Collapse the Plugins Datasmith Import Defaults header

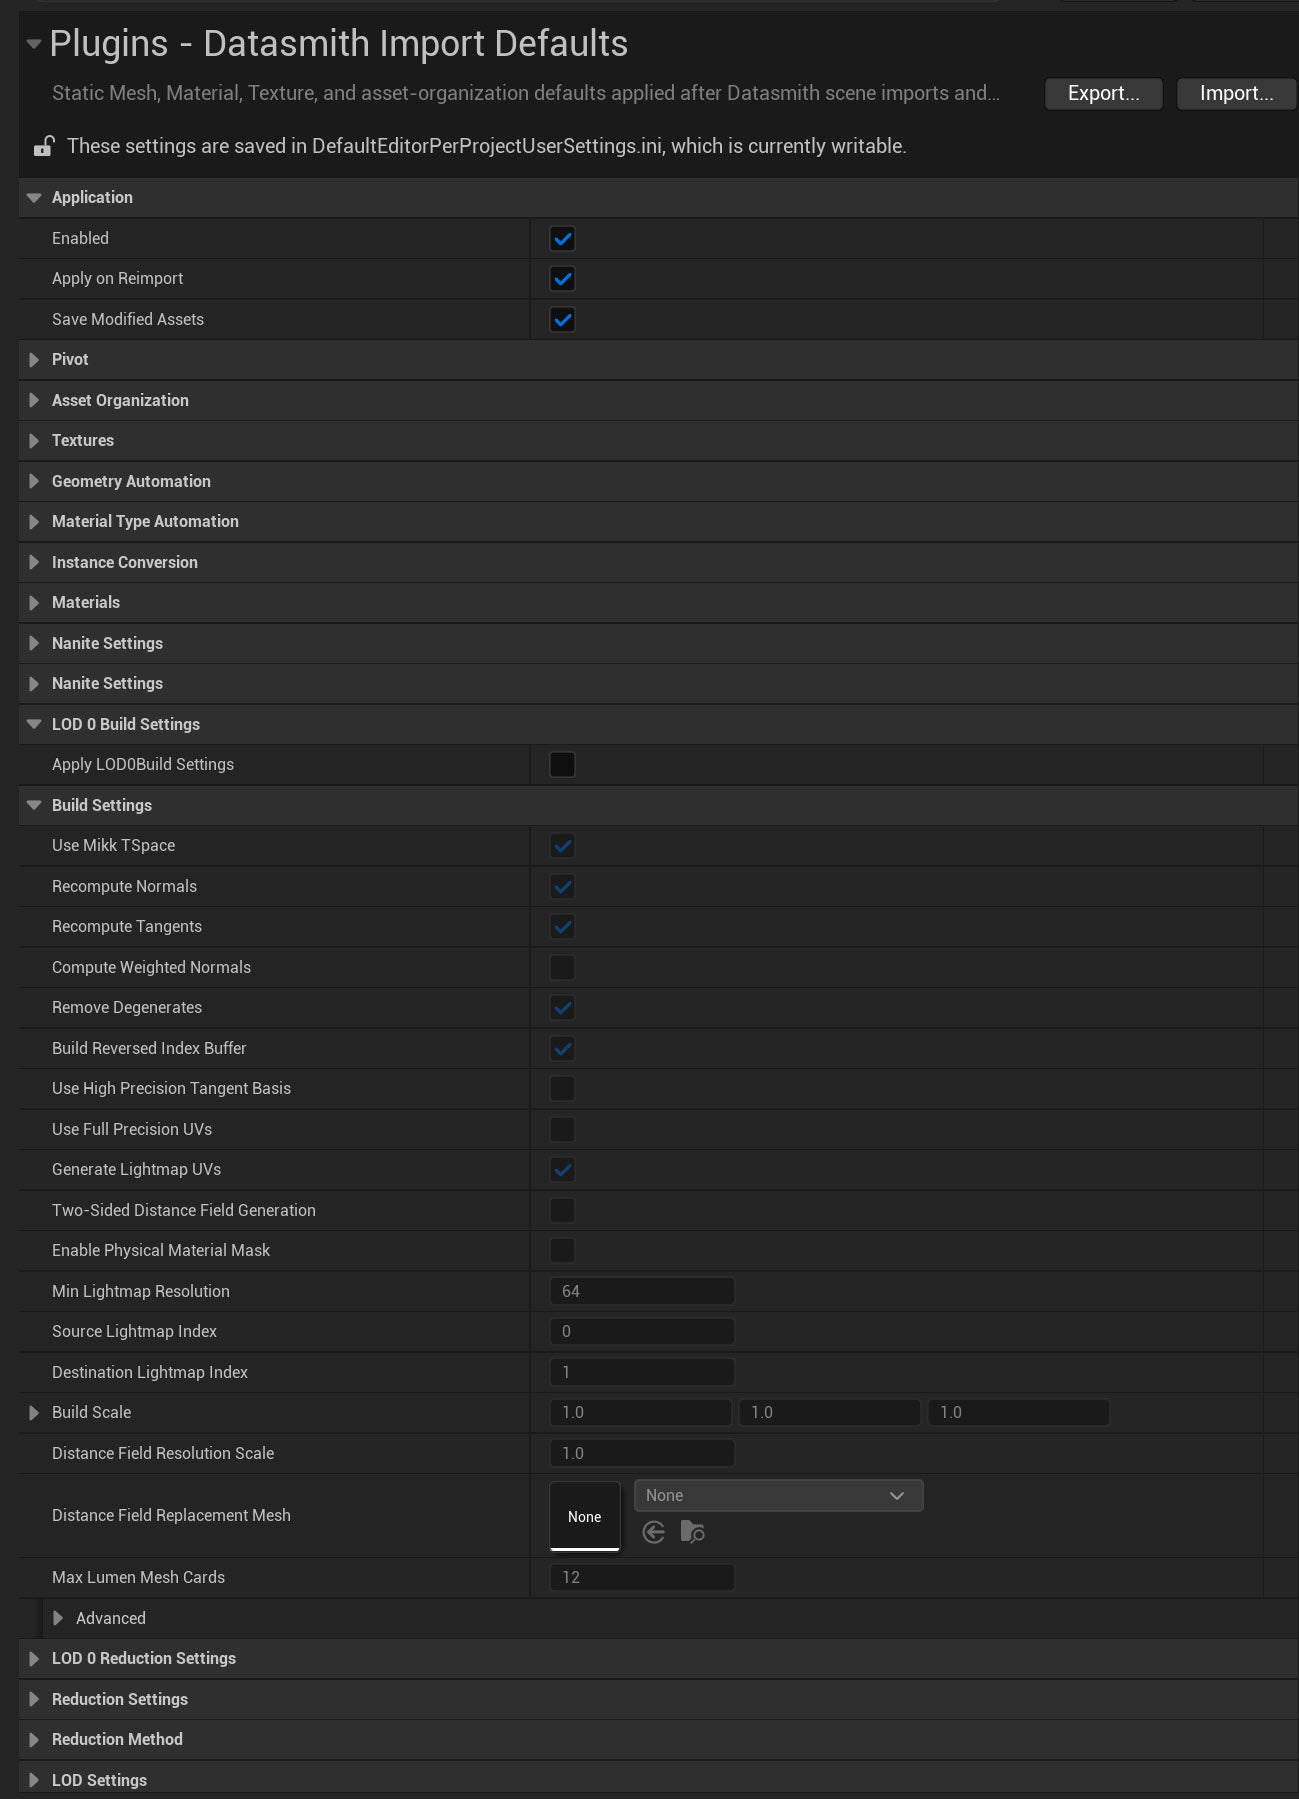34,44
